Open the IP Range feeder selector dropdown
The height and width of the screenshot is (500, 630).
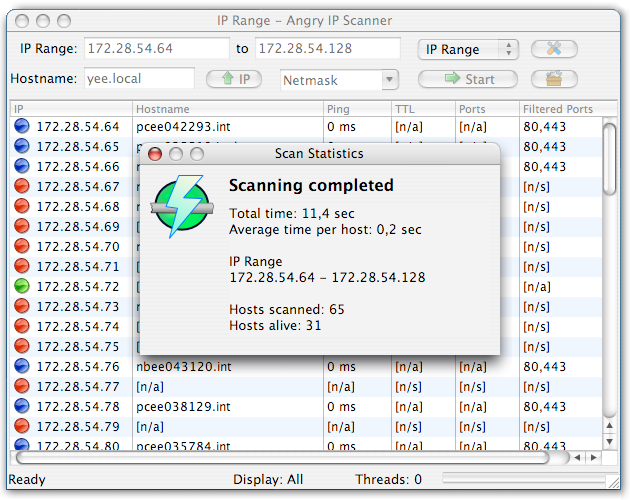tap(468, 49)
